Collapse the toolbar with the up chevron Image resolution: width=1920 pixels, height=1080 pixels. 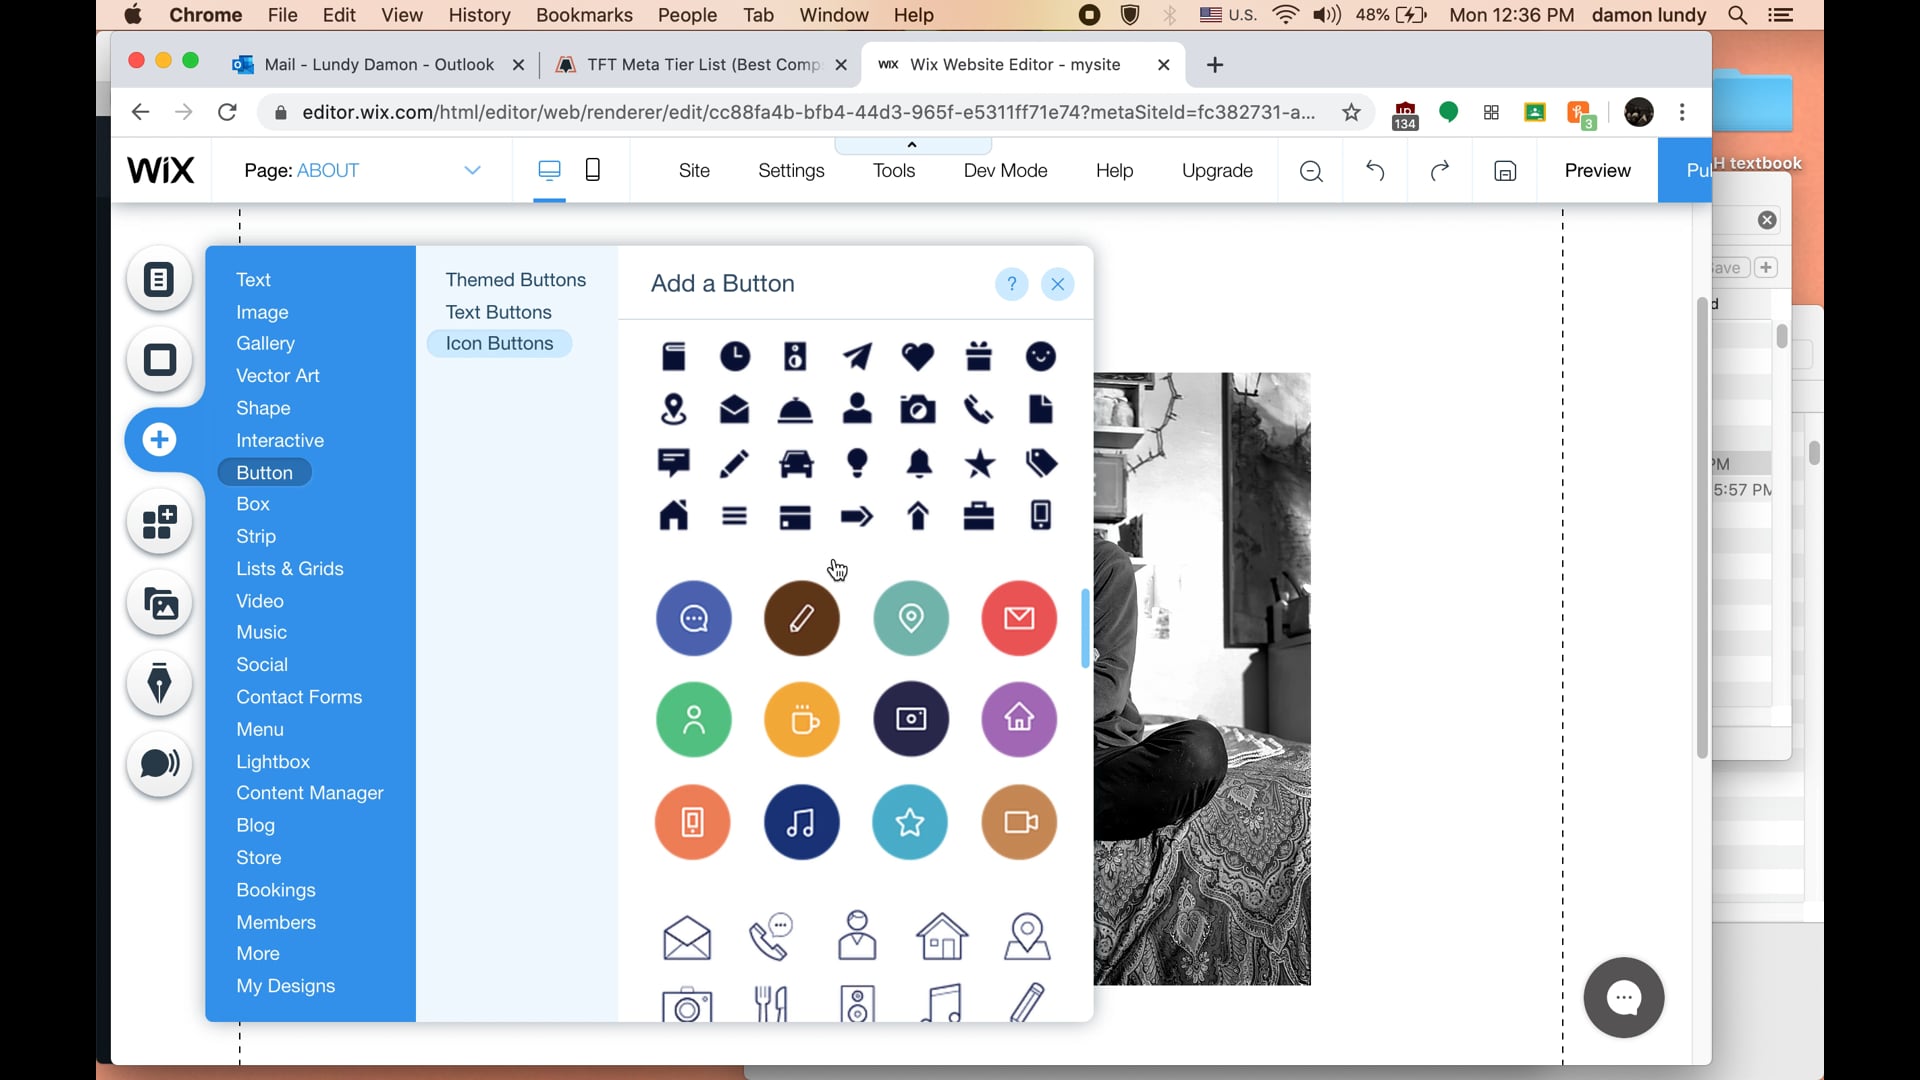click(x=912, y=144)
